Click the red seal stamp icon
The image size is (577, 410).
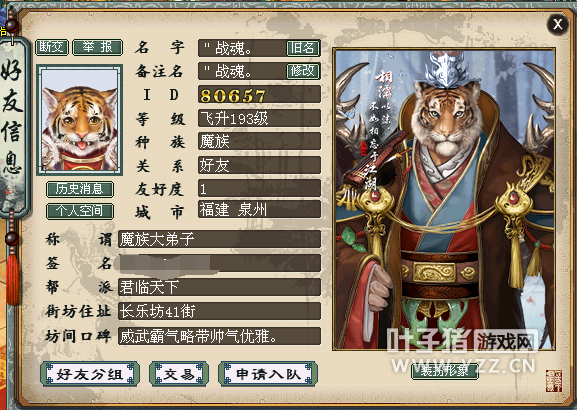click(x=554, y=381)
